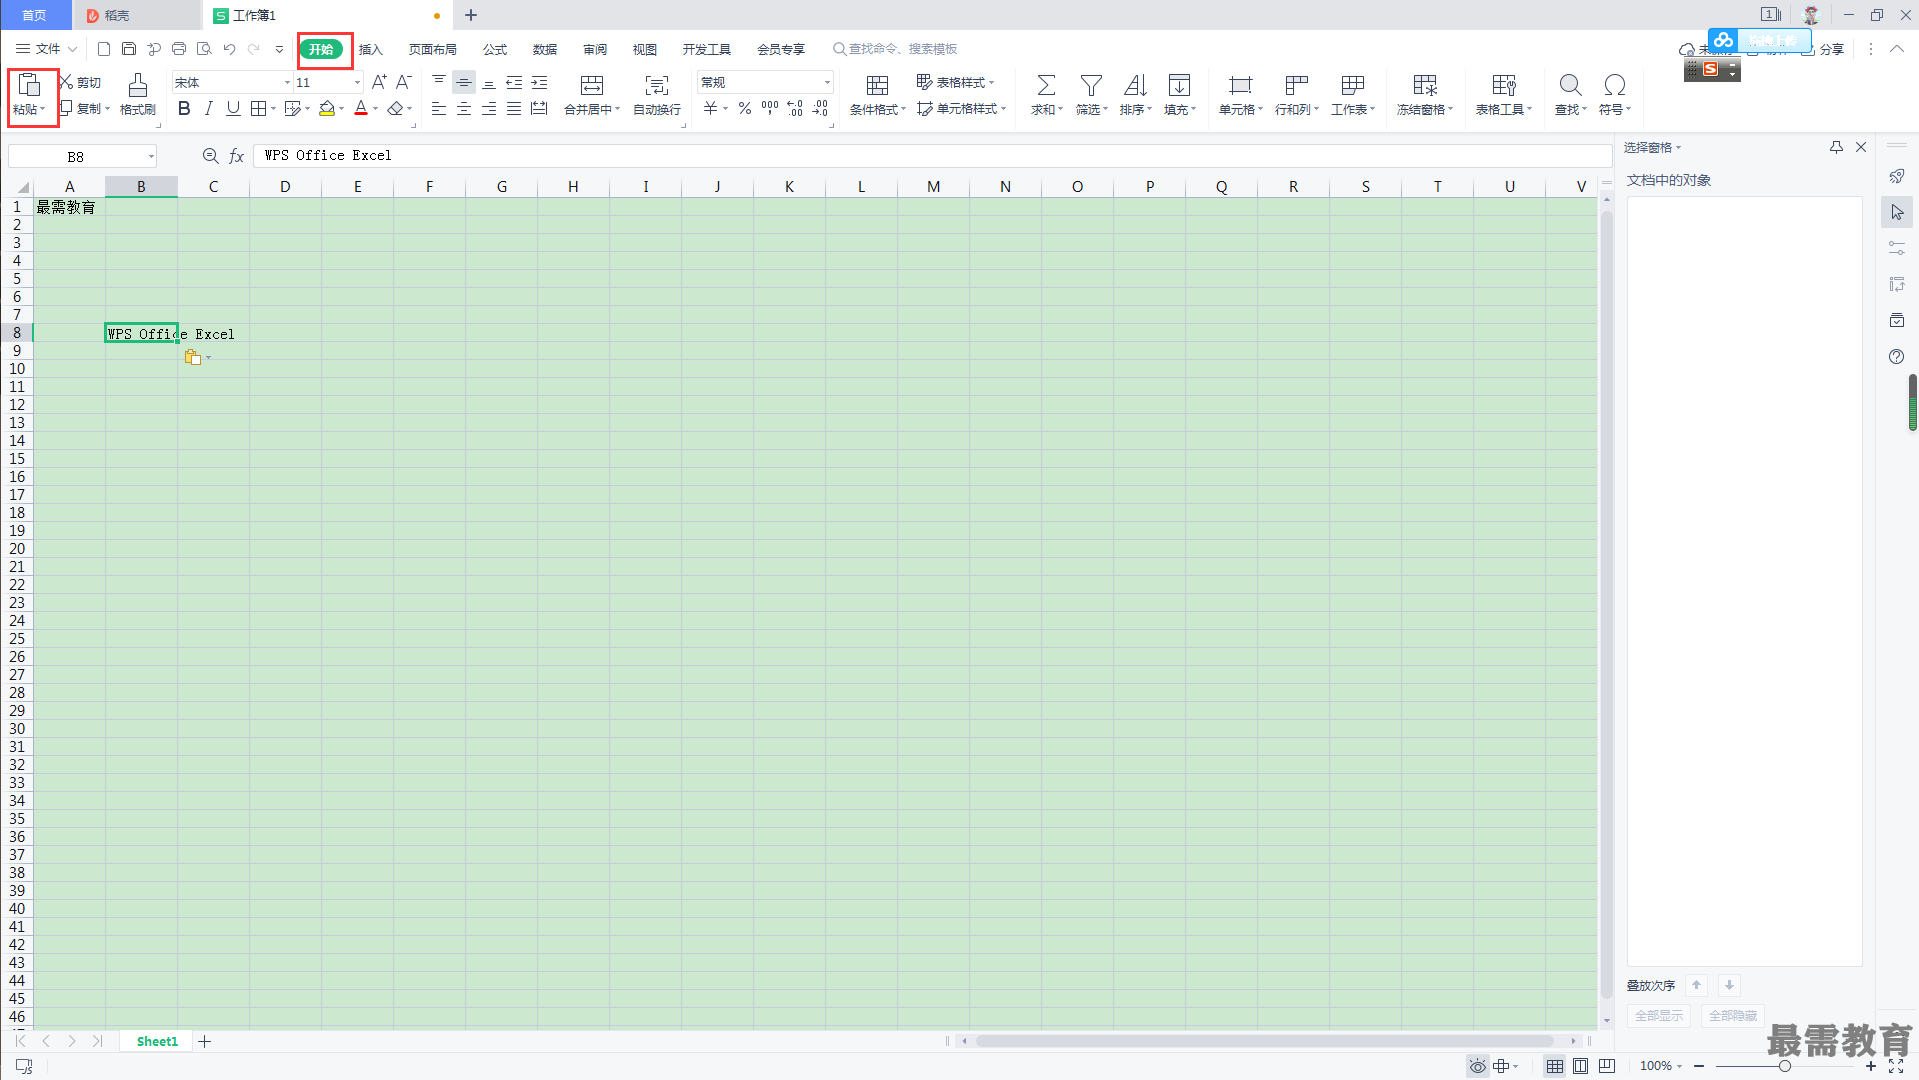Open the font size dropdown showing 11

(x=358, y=82)
